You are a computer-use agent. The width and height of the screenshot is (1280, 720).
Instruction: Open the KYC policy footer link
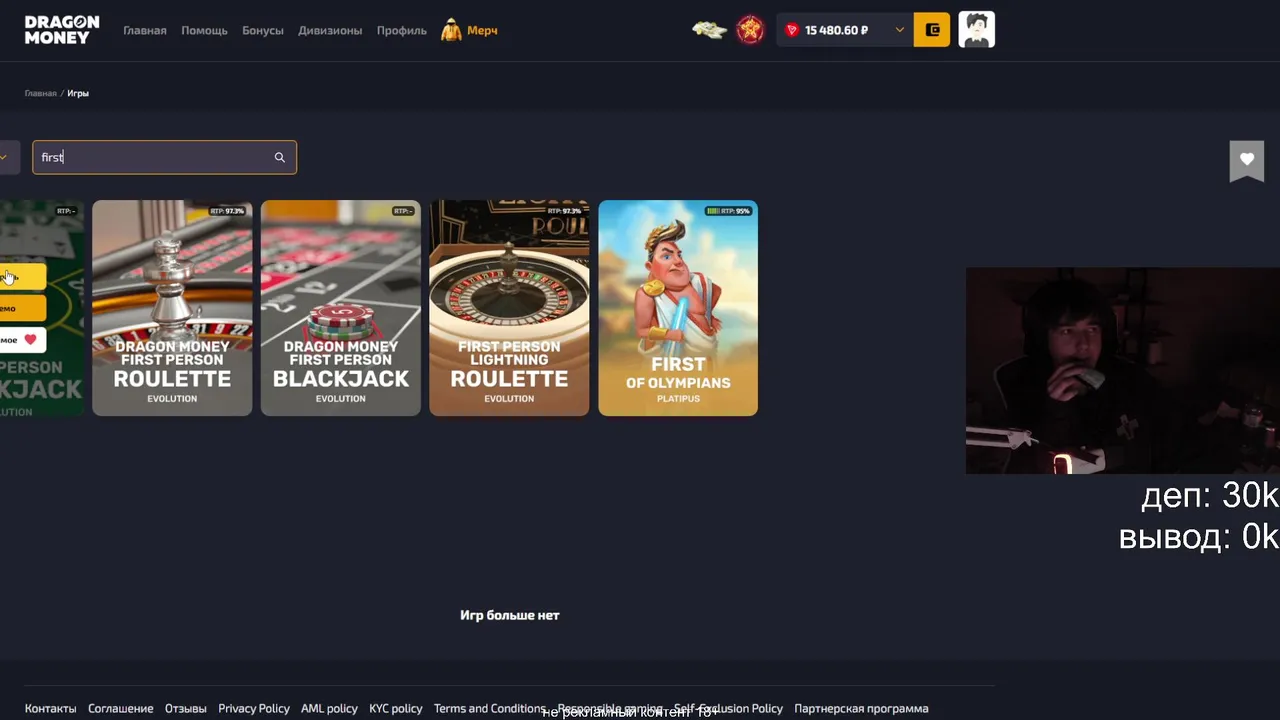coord(396,708)
